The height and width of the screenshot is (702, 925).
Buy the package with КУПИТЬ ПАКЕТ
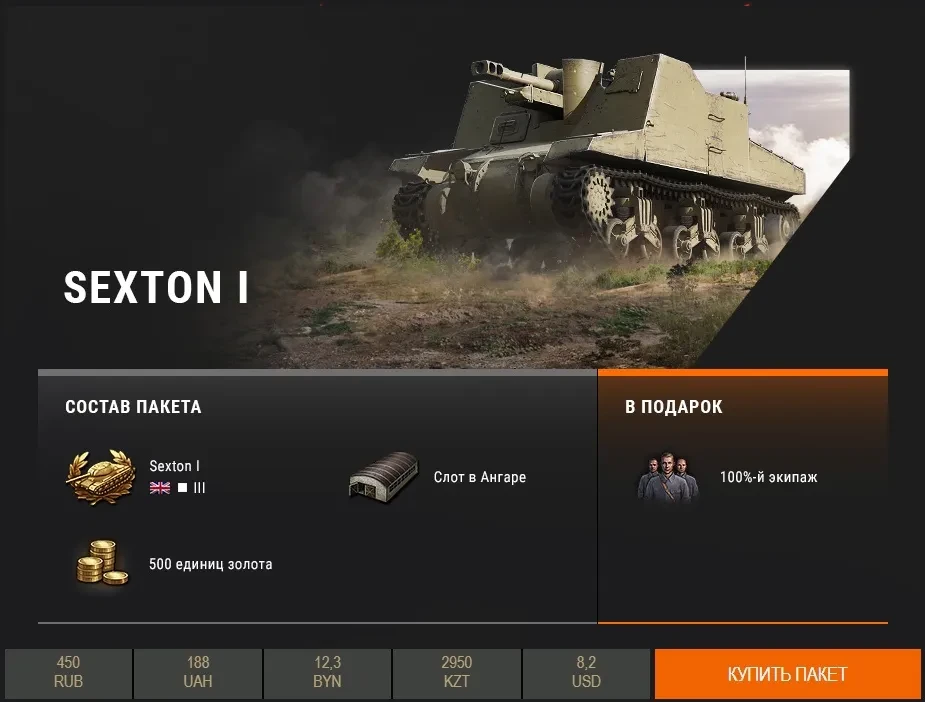pyautogui.click(x=787, y=674)
